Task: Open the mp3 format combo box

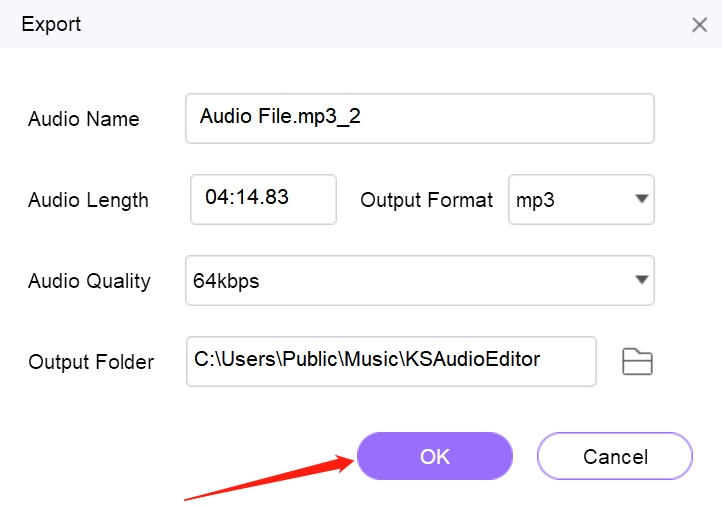Action: pyautogui.click(x=581, y=199)
